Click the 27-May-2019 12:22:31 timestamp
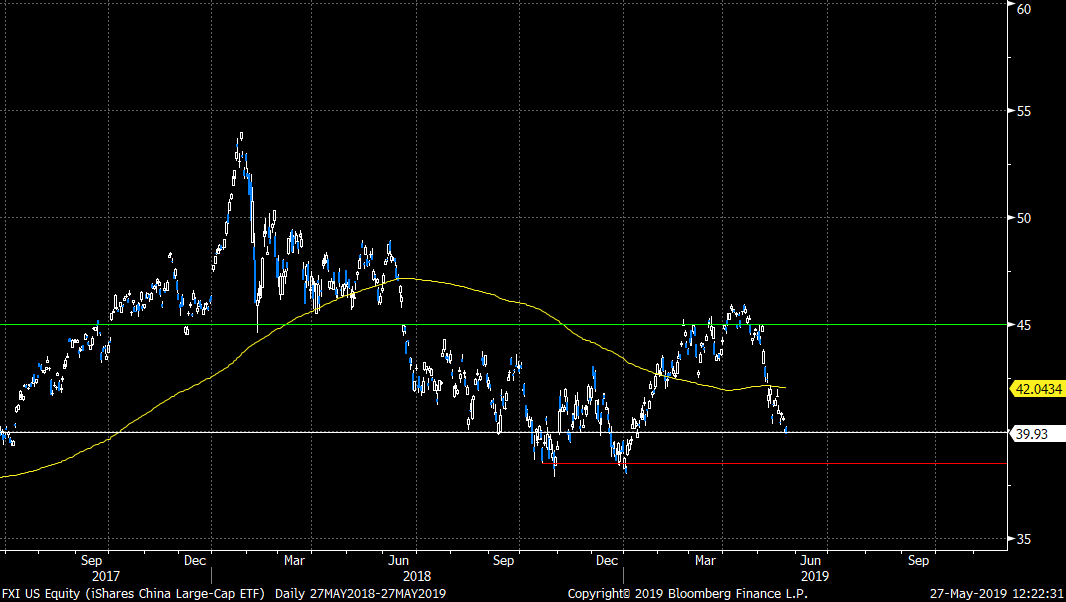The height and width of the screenshot is (602, 1066). click(x=997, y=594)
